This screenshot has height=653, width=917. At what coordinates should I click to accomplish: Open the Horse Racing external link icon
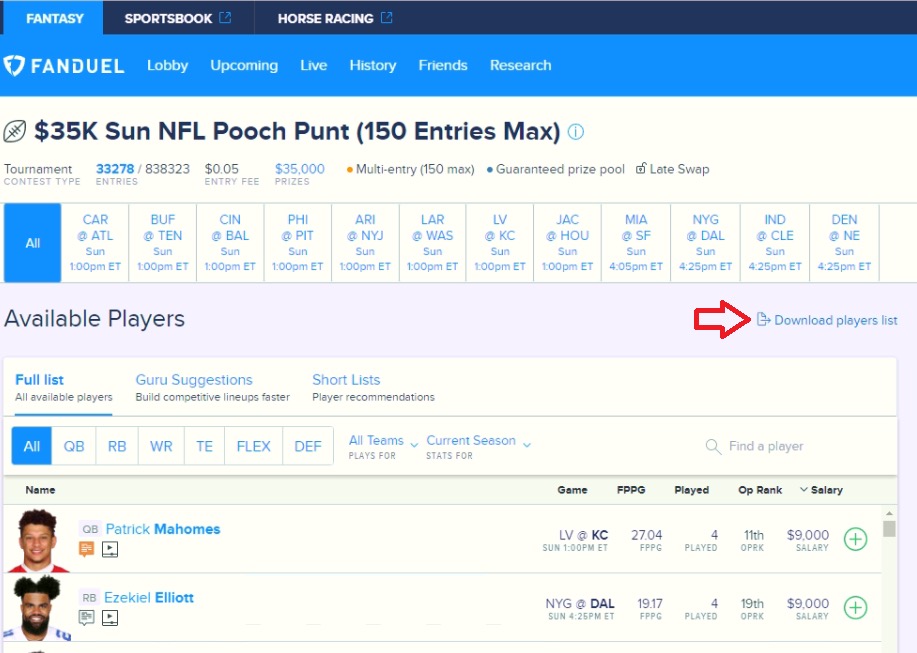tap(386, 18)
